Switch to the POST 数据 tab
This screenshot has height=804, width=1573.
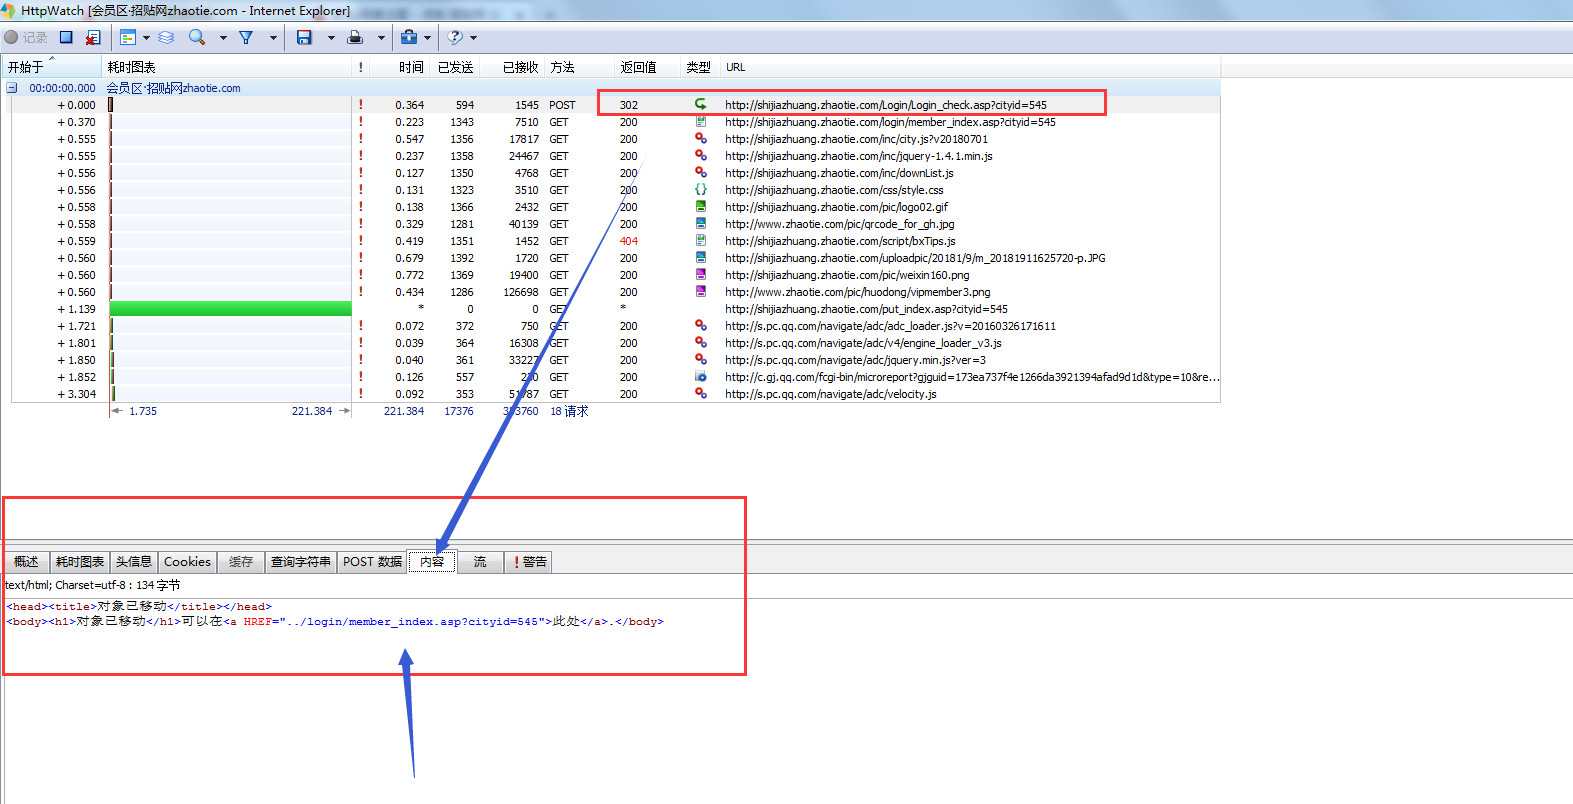(372, 562)
